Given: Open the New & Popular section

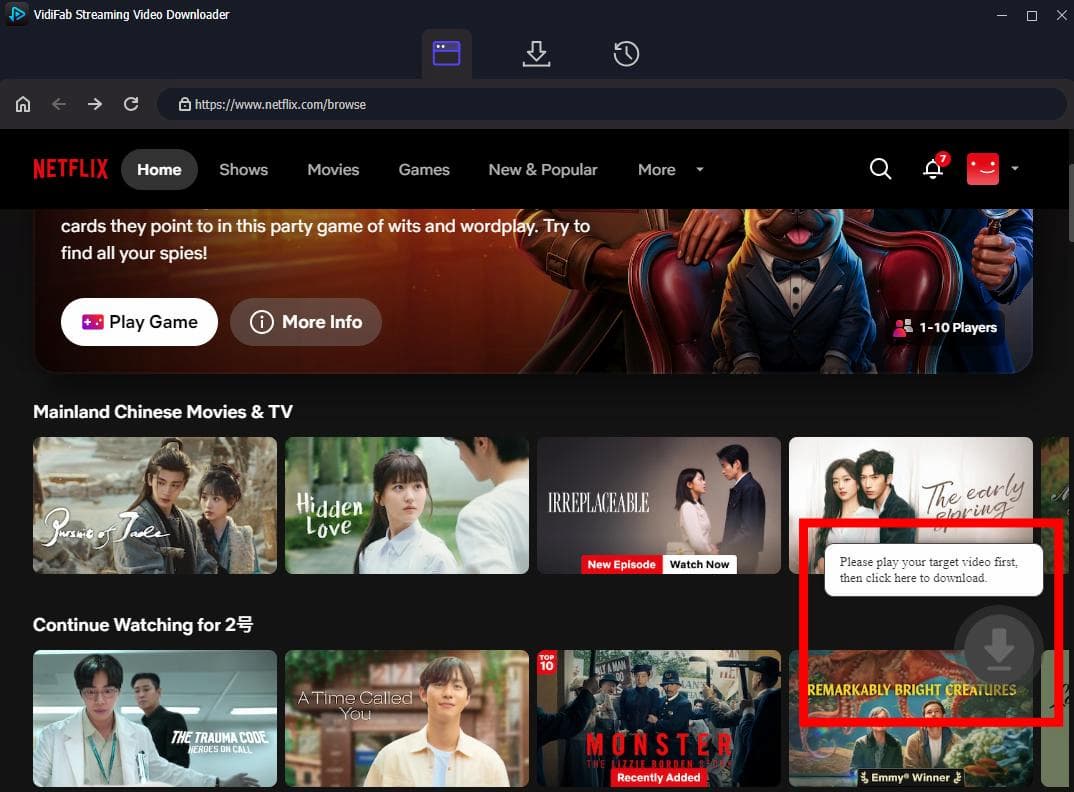Looking at the screenshot, I should pos(542,169).
